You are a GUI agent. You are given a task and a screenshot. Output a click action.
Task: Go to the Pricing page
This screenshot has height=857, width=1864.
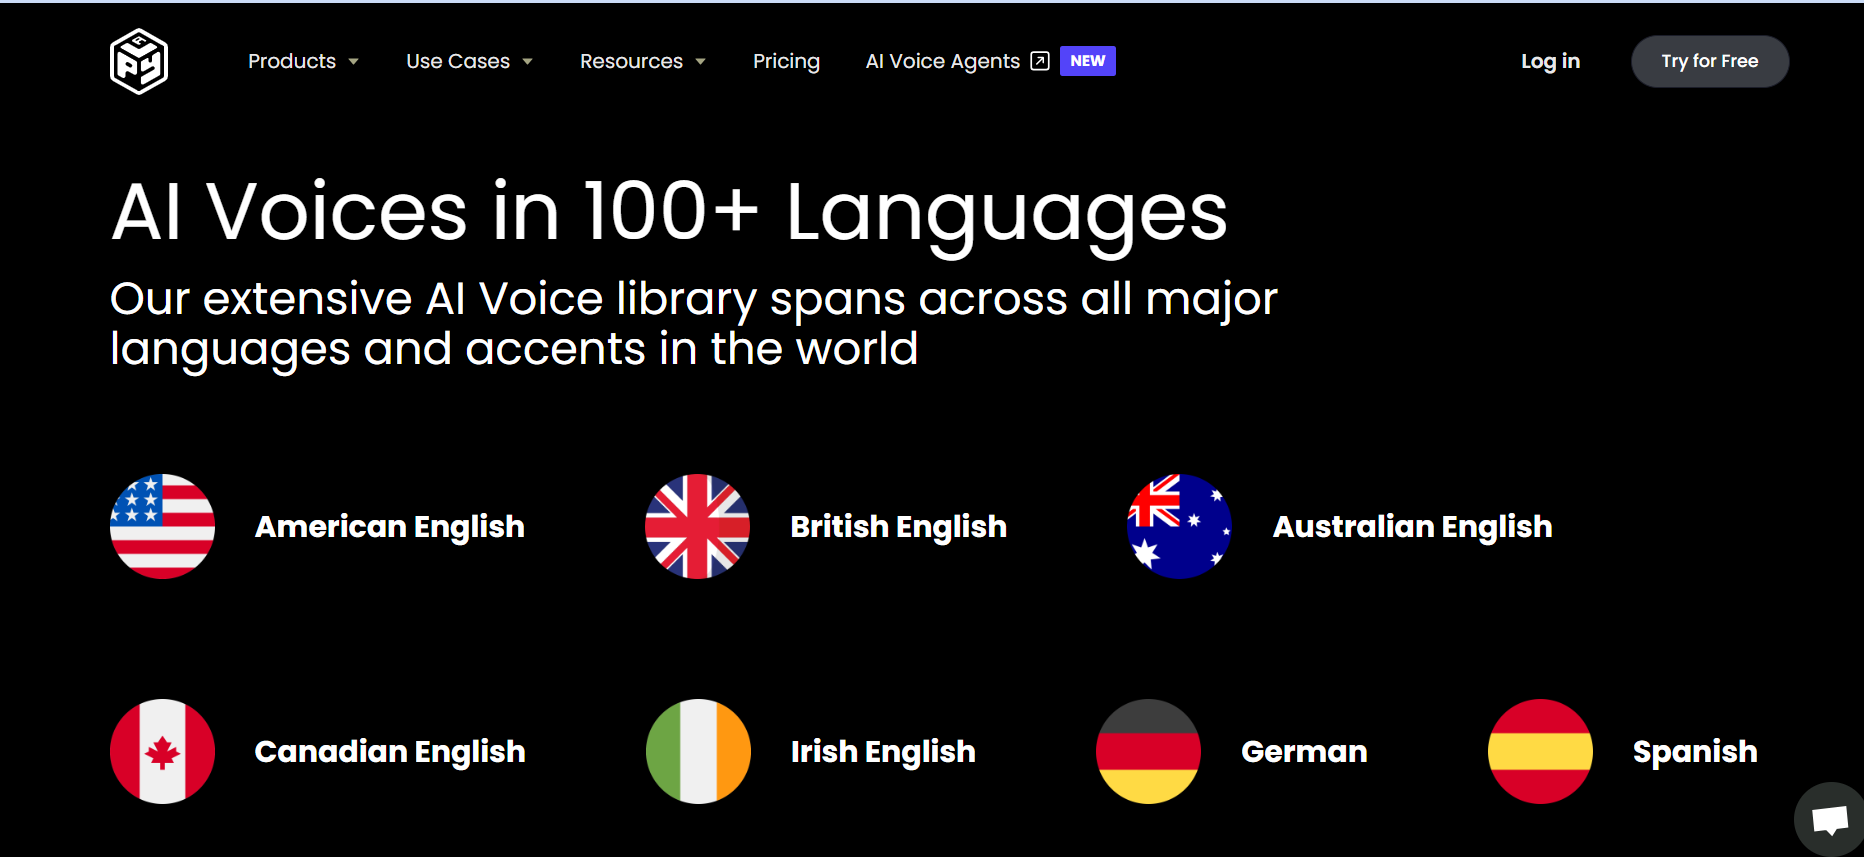click(x=786, y=61)
